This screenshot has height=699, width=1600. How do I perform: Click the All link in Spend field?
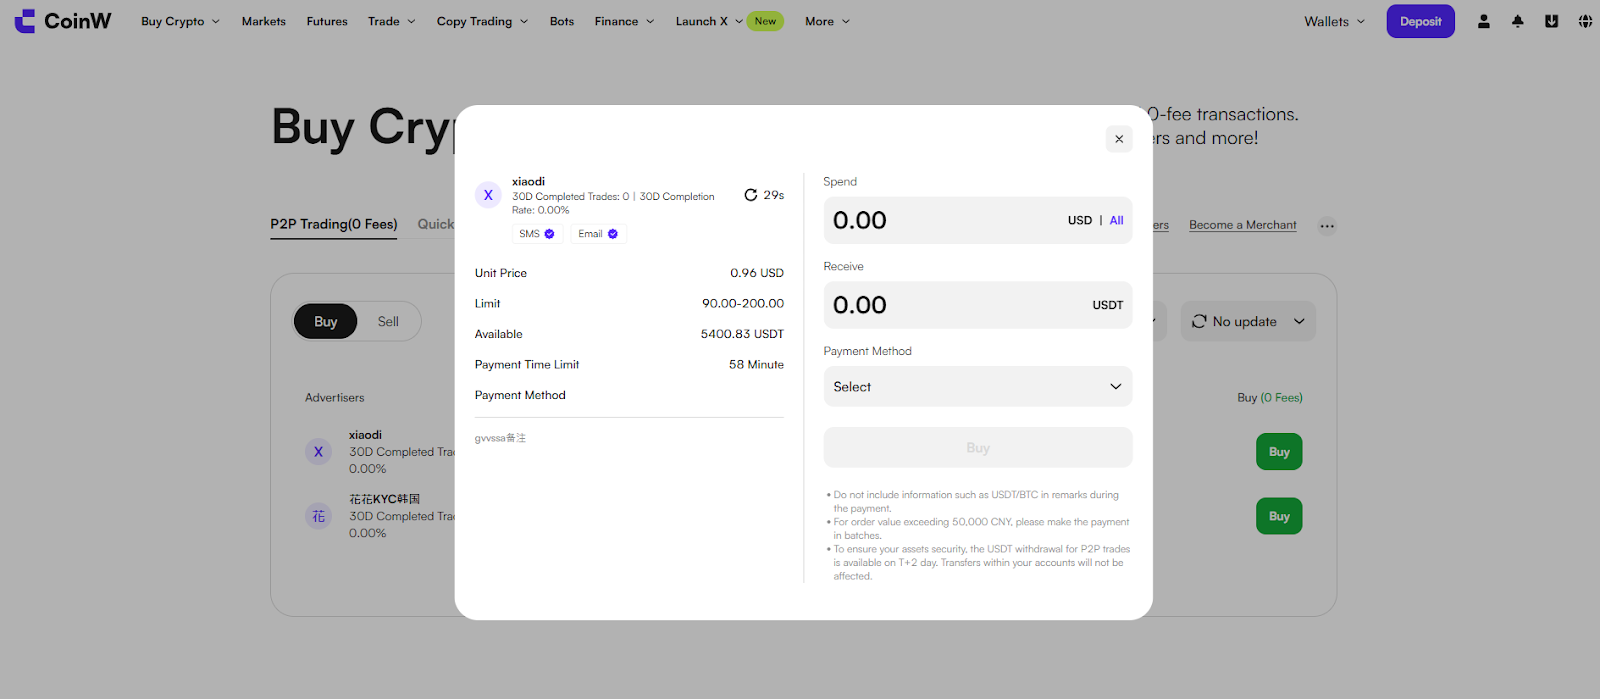pyautogui.click(x=1116, y=220)
